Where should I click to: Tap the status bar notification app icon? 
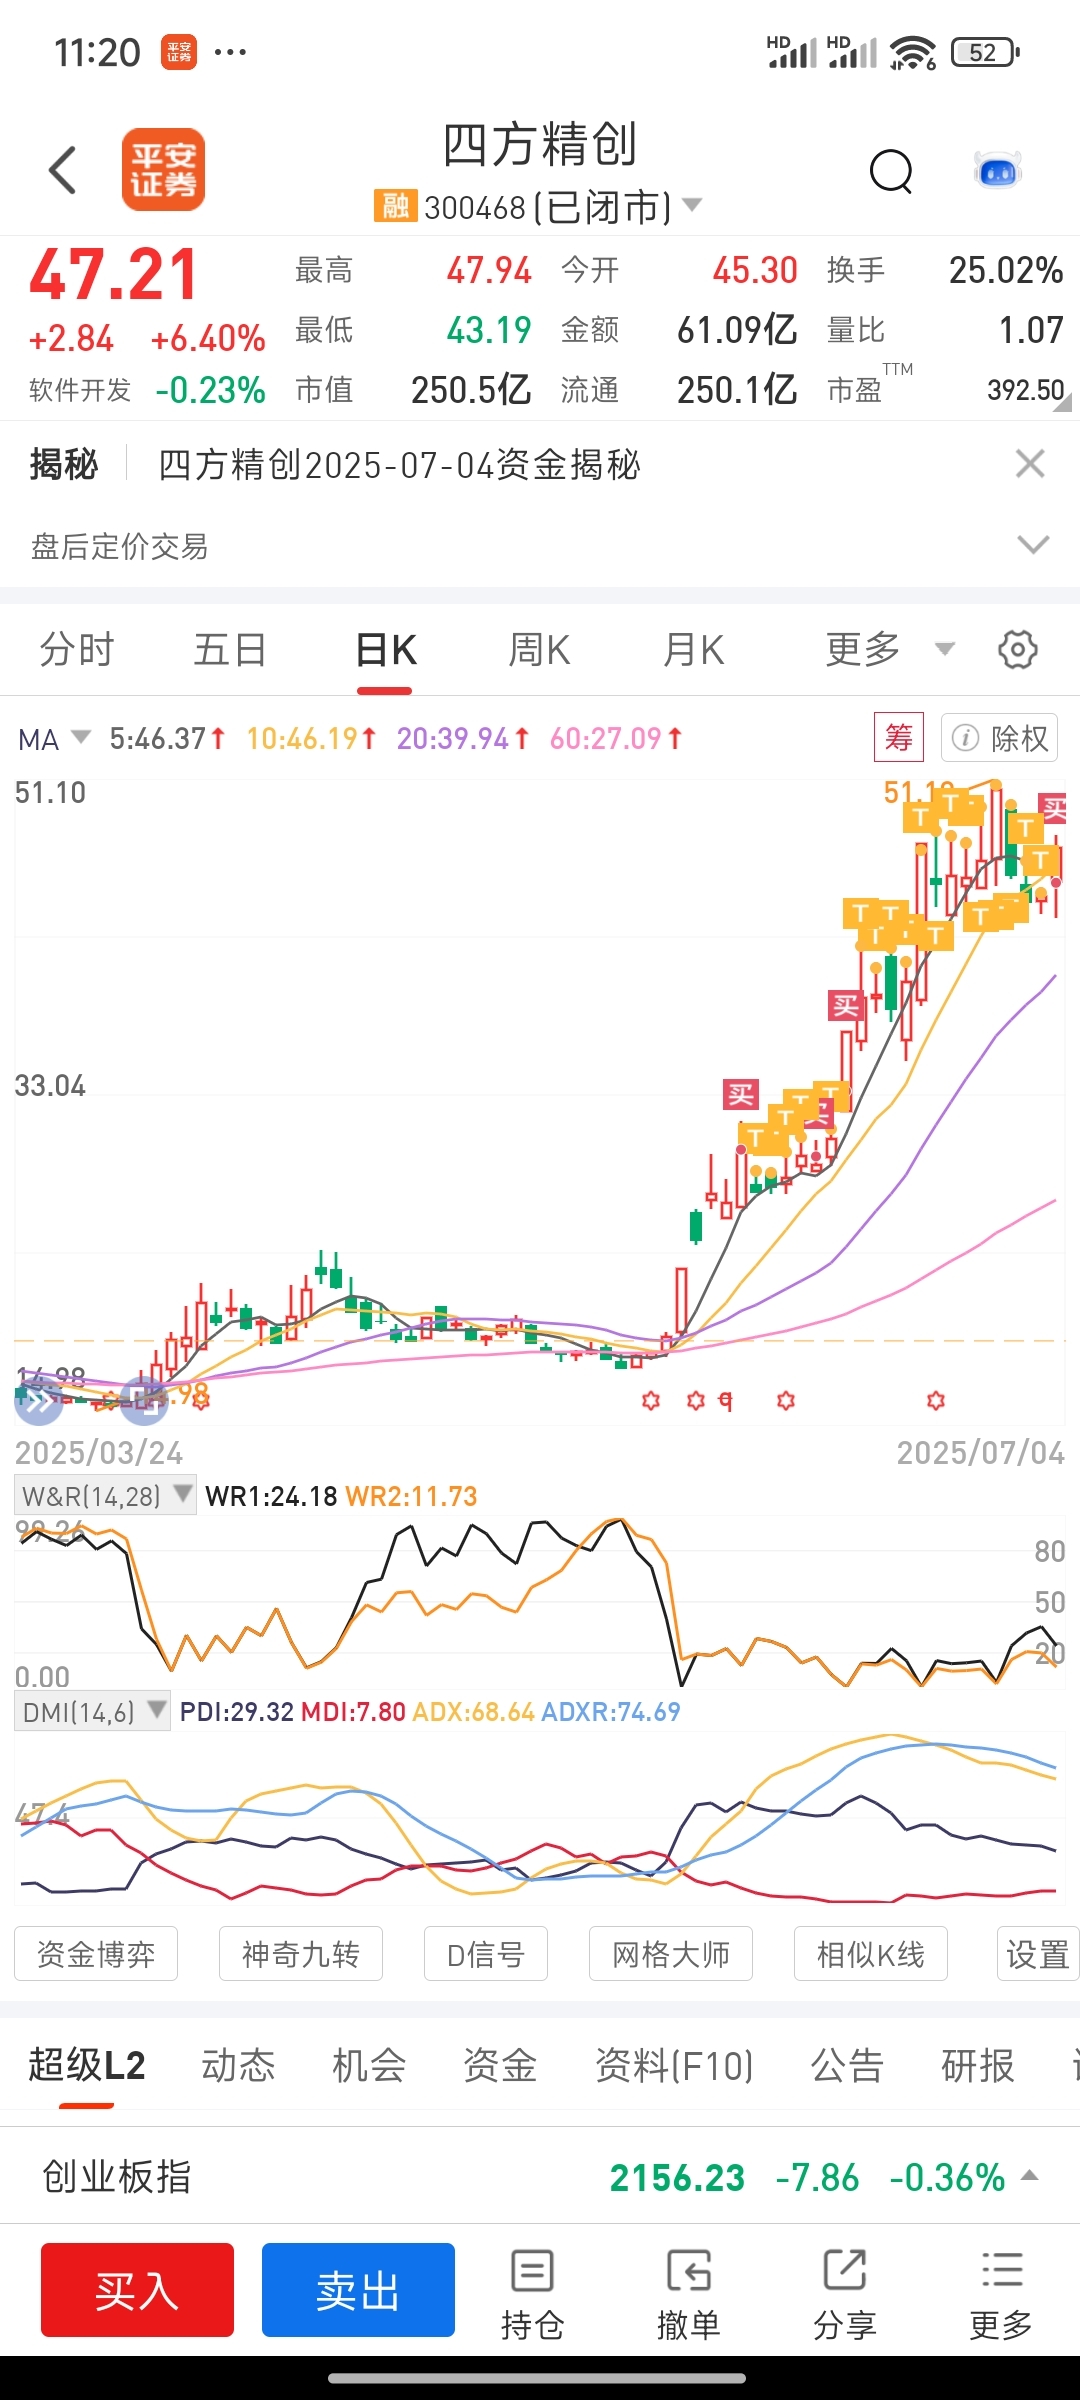[x=179, y=52]
